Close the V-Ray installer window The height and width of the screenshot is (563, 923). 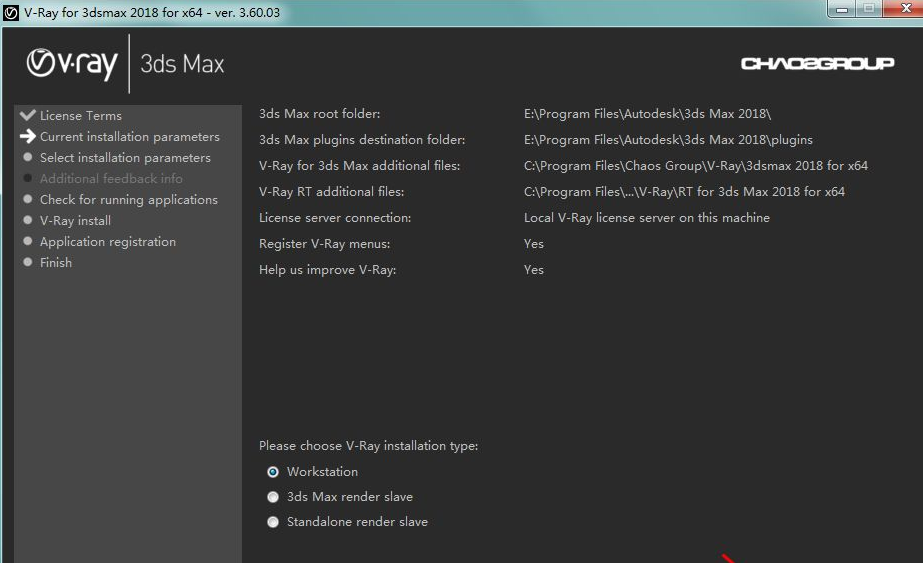(904, 8)
